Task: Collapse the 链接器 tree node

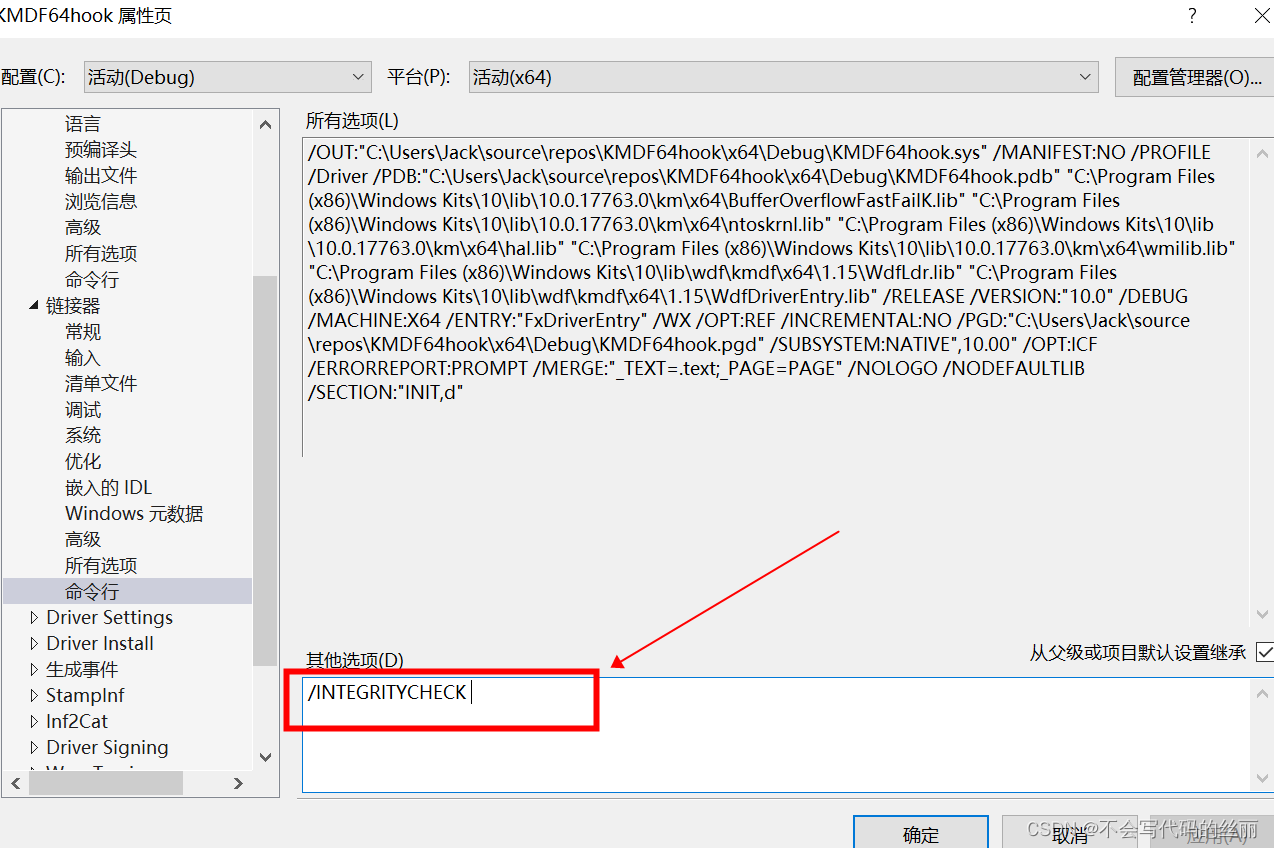Action: (x=34, y=306)
